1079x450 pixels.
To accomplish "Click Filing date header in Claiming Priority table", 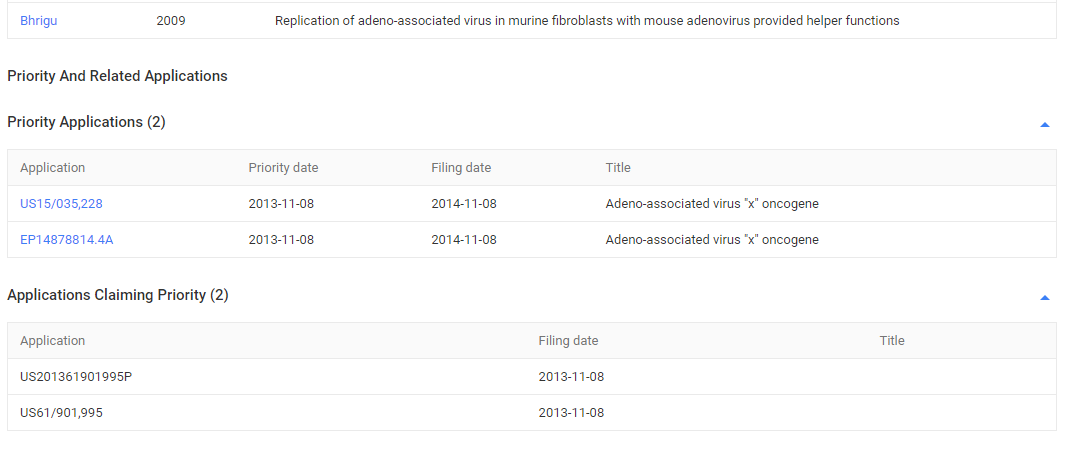I will [568, 341].
